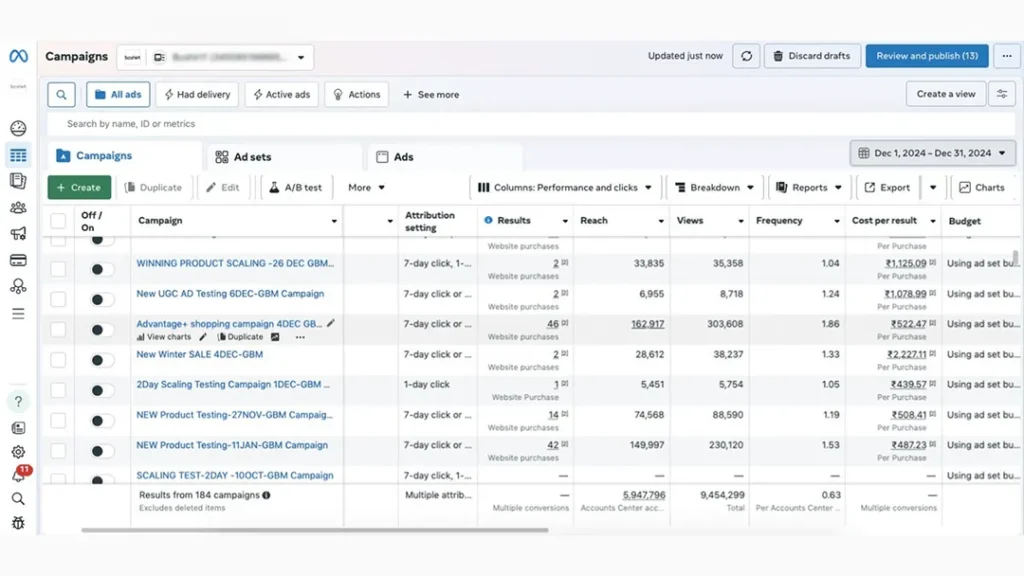Open the Breakdown dropdown menu
Image resolution: width=1024 pixels, height=576 pixels.
pos(714,187)
